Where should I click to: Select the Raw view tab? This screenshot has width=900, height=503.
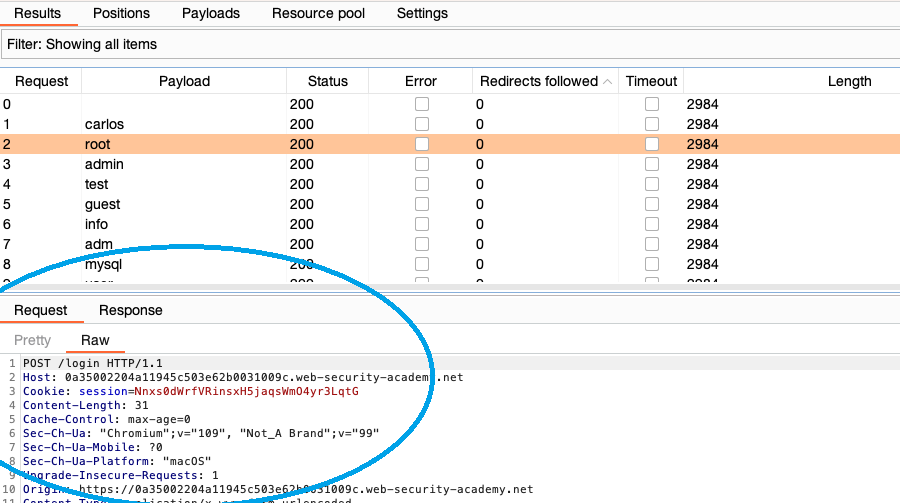pos(95,340)
